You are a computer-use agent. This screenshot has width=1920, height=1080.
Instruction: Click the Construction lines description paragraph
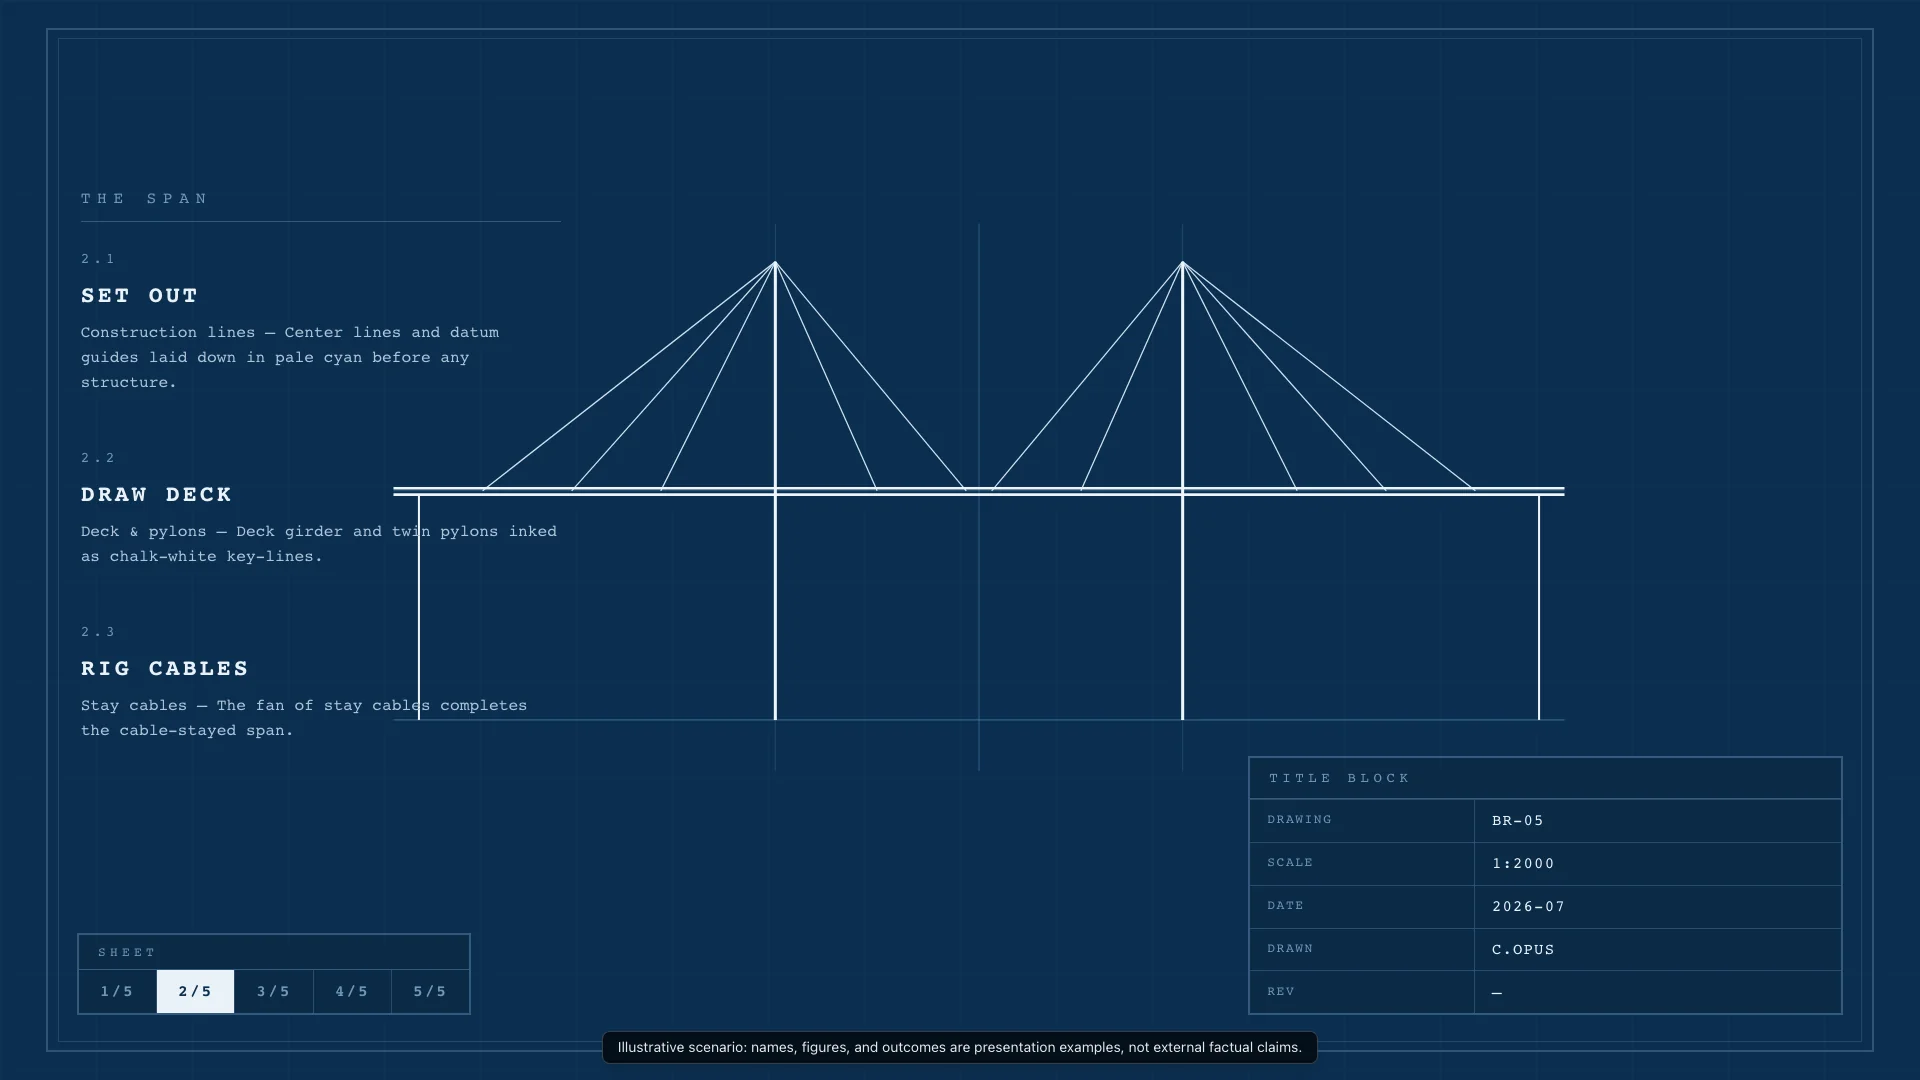(x=290, y=357)
